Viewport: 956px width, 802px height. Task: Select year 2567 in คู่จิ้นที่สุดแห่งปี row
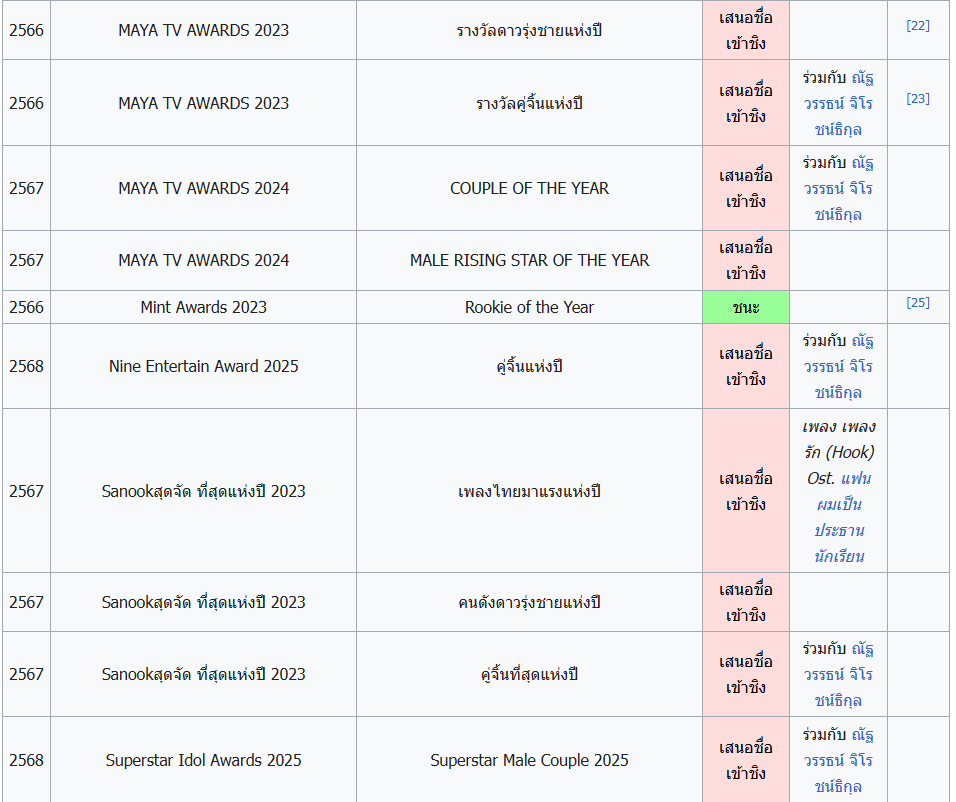pos(26,675)
